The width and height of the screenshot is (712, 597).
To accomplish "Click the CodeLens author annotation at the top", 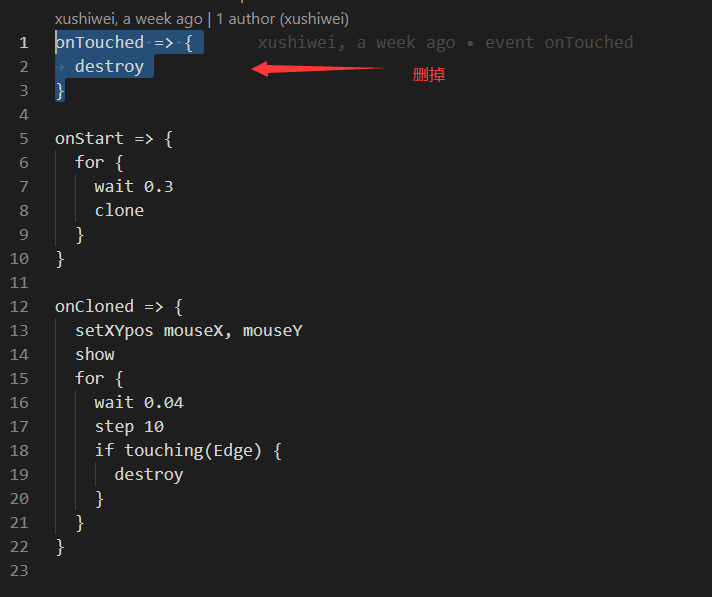I will point(202,19).
